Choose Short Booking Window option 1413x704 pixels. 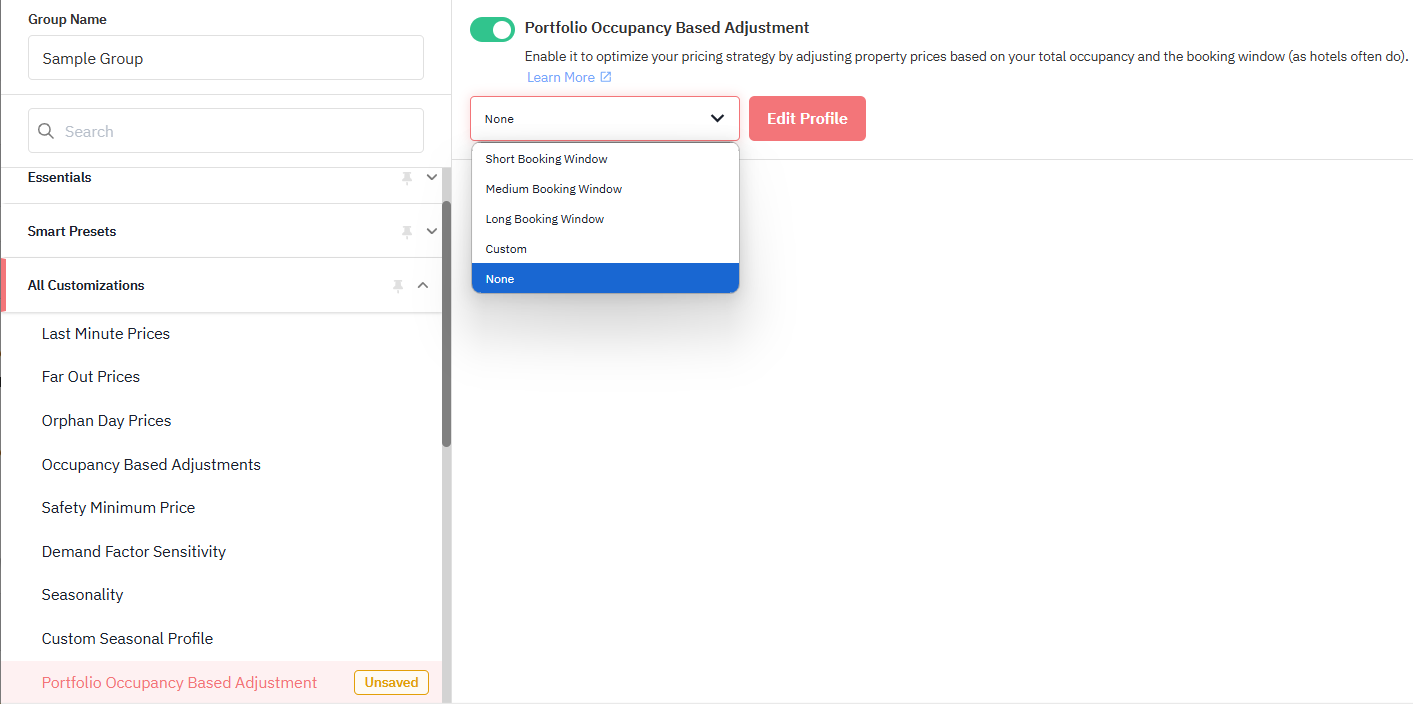[605, 159]
